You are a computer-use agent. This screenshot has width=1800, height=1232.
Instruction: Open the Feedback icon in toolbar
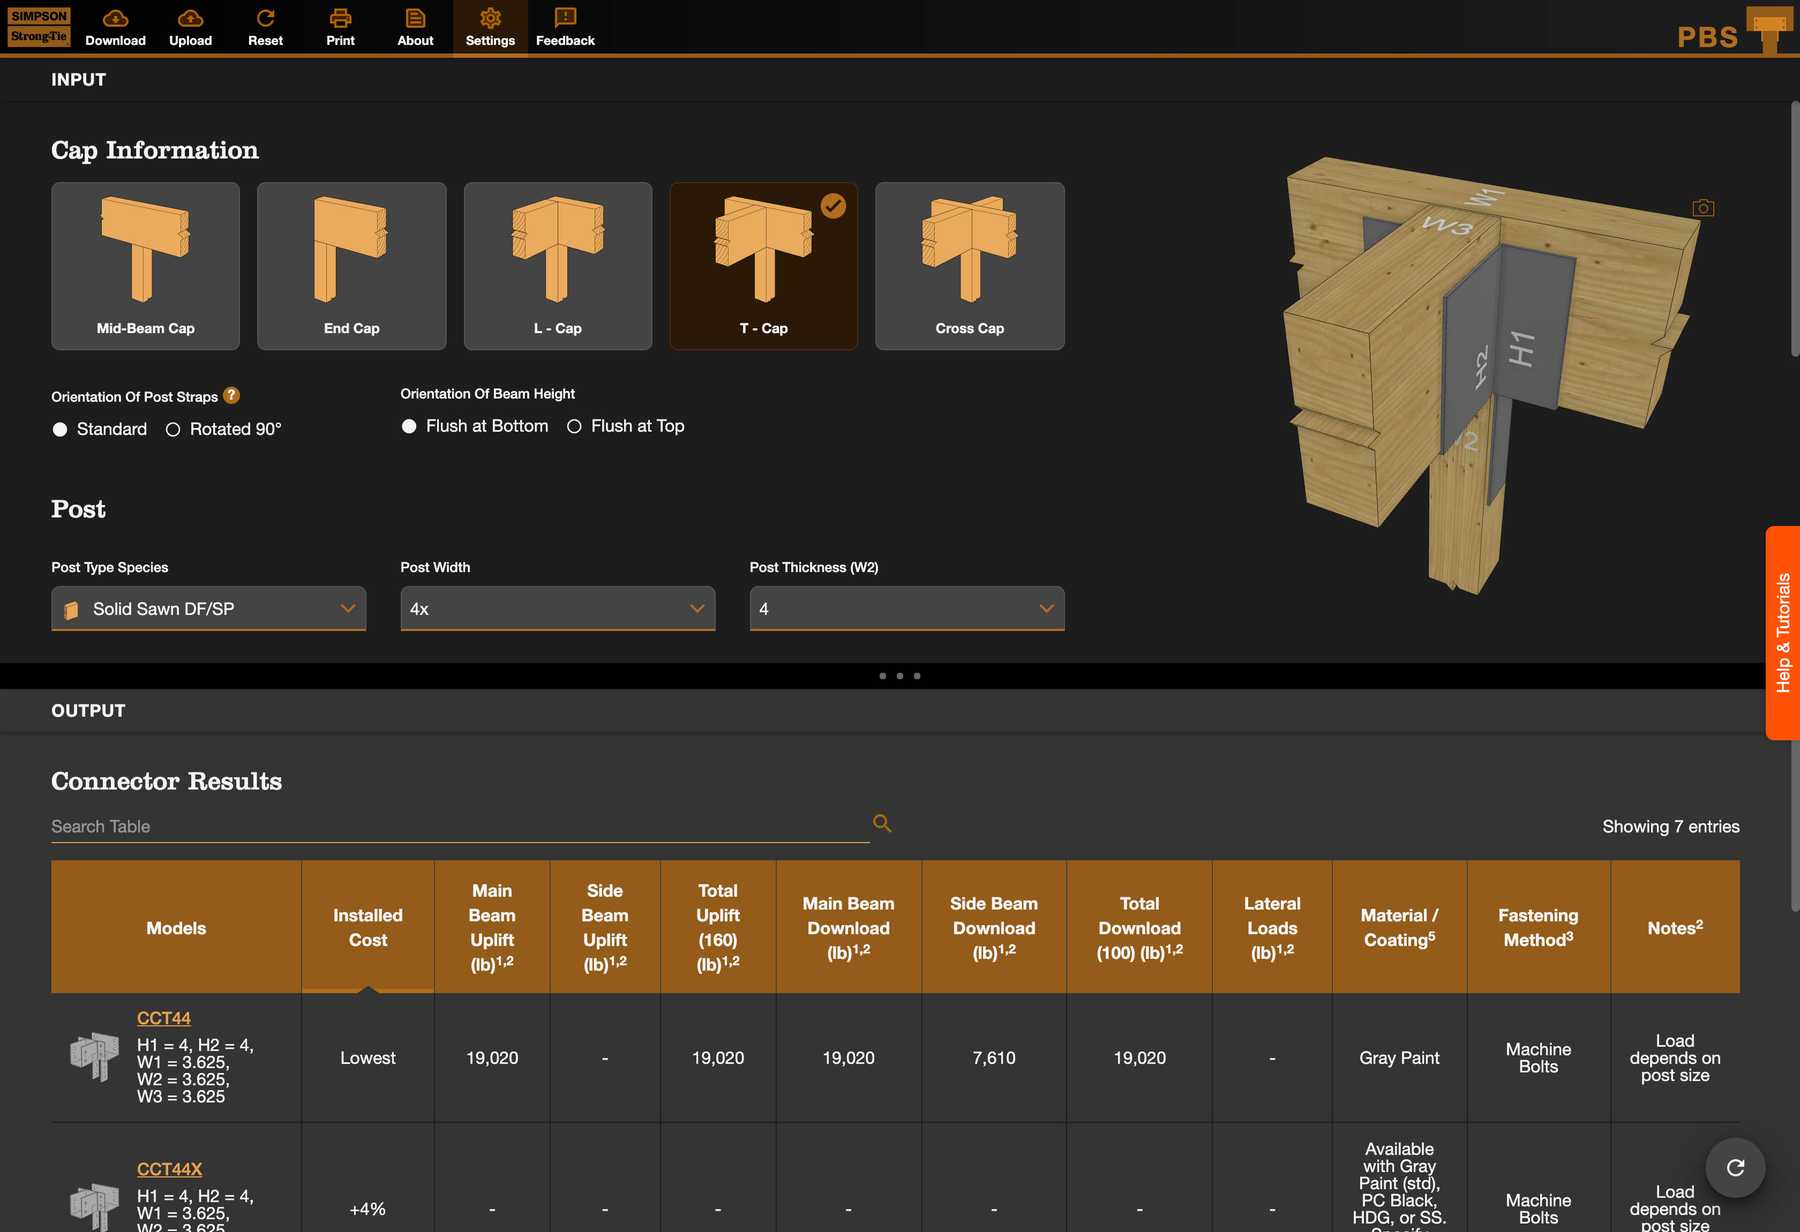[x=565, y=18]
